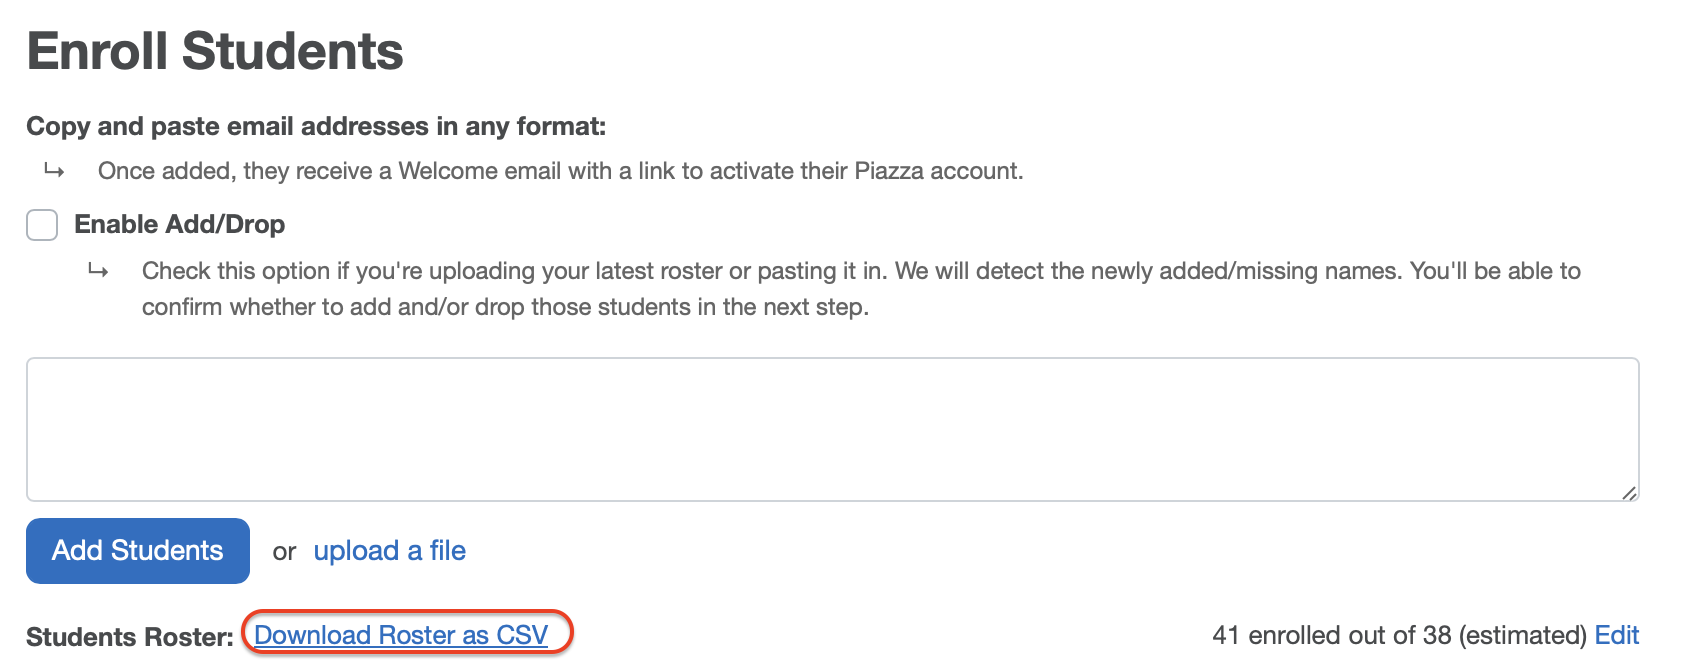Click "Check this option" description line
The image size is (1694, 662).
860,271
